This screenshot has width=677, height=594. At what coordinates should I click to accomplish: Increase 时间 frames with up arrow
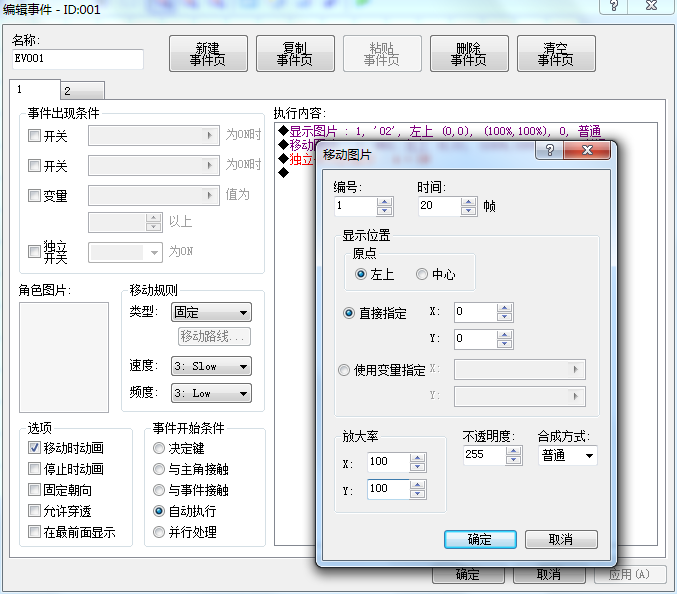pyautogui.click(x=468, y=202)
